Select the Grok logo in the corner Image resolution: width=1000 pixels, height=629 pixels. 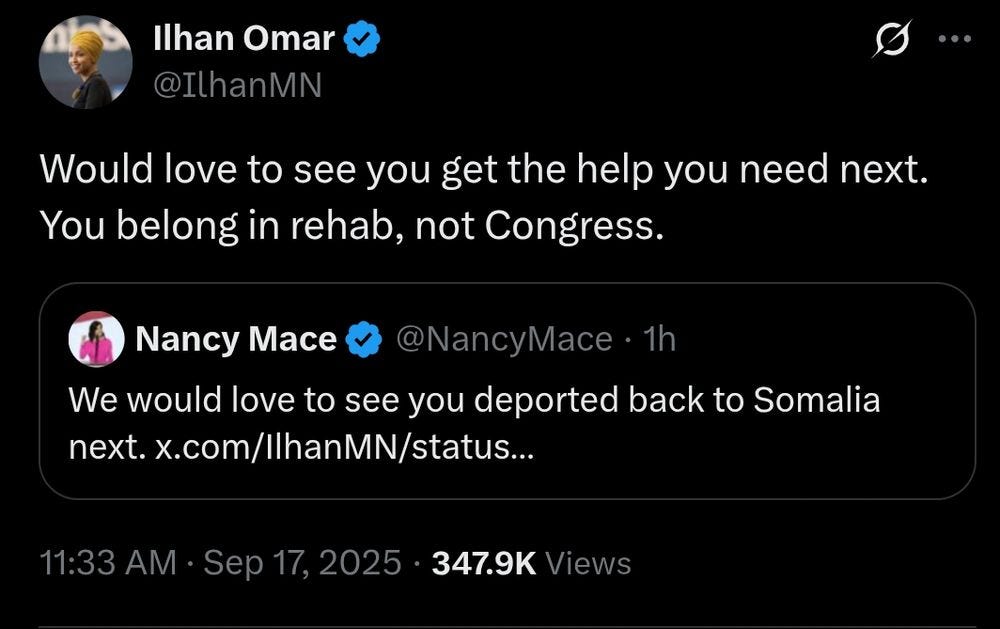893,38
